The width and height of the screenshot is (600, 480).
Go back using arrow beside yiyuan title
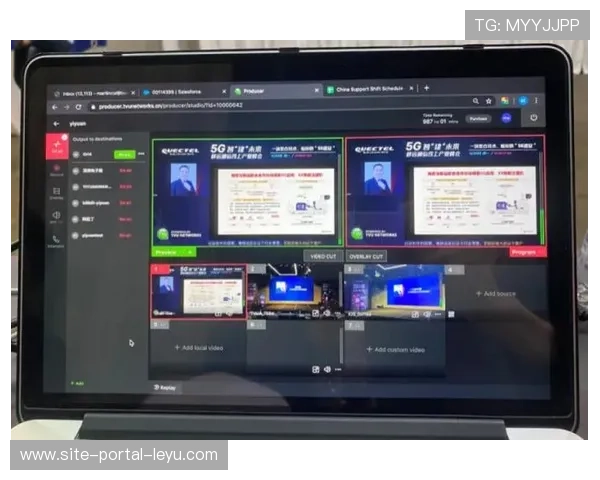(x=56, y=124)
